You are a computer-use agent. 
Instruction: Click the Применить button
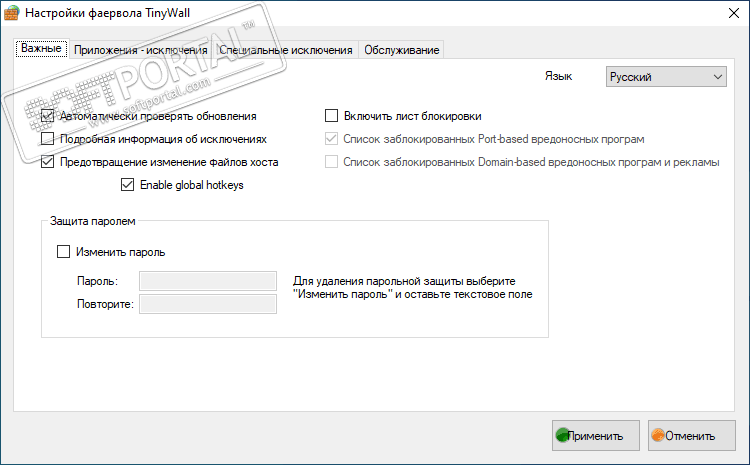point(596,435)
